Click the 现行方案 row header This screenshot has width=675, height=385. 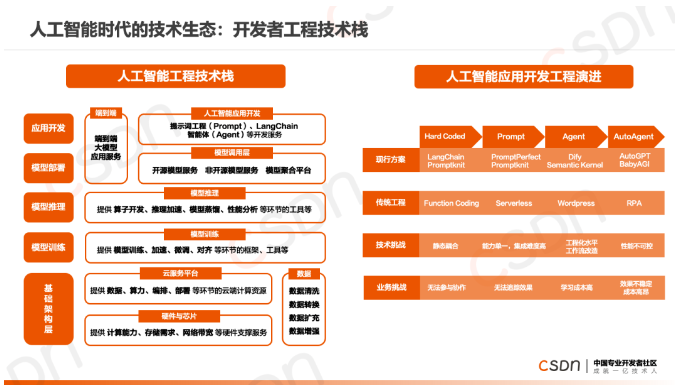click(x=391, y=160)
